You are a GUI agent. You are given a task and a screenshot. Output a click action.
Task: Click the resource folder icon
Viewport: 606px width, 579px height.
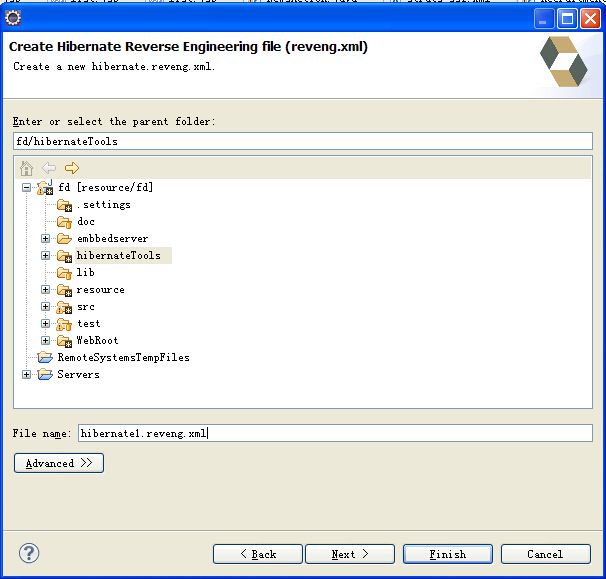tap(64, 290)
